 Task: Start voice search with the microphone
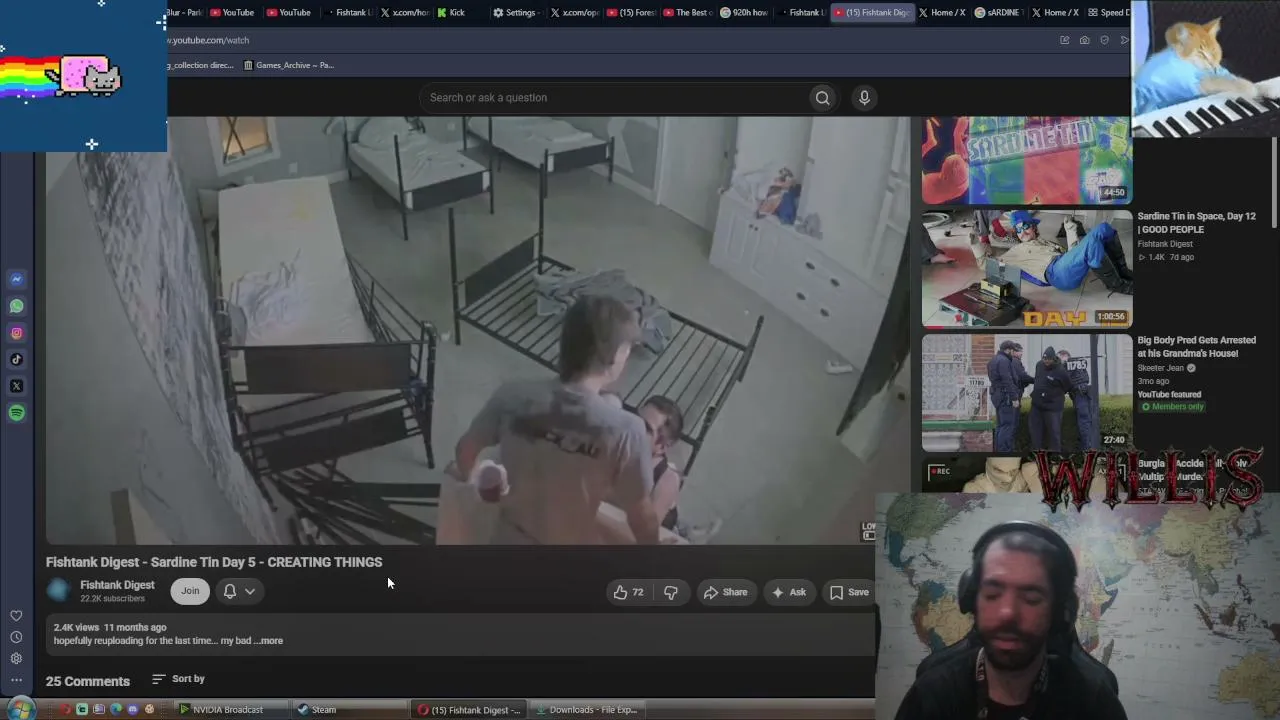click(x=864, y=97)
